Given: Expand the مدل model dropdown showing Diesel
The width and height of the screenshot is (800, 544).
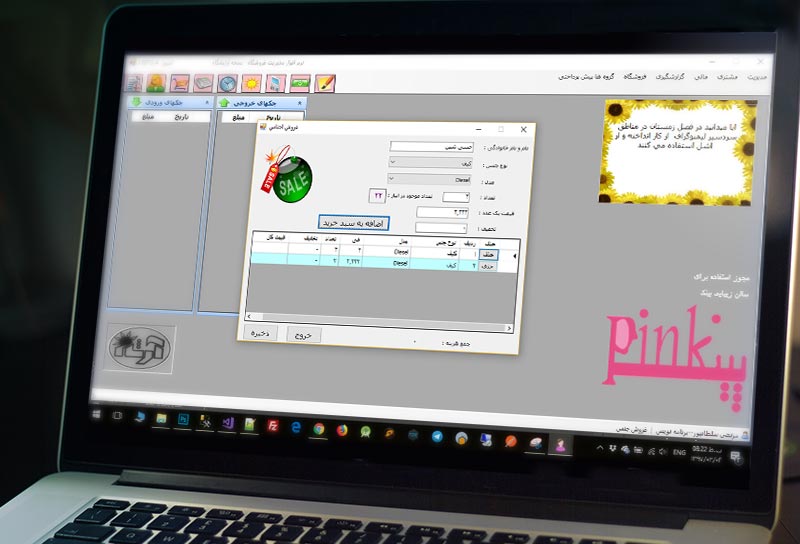Looking at the screenshot, I should tap(428, 179).
